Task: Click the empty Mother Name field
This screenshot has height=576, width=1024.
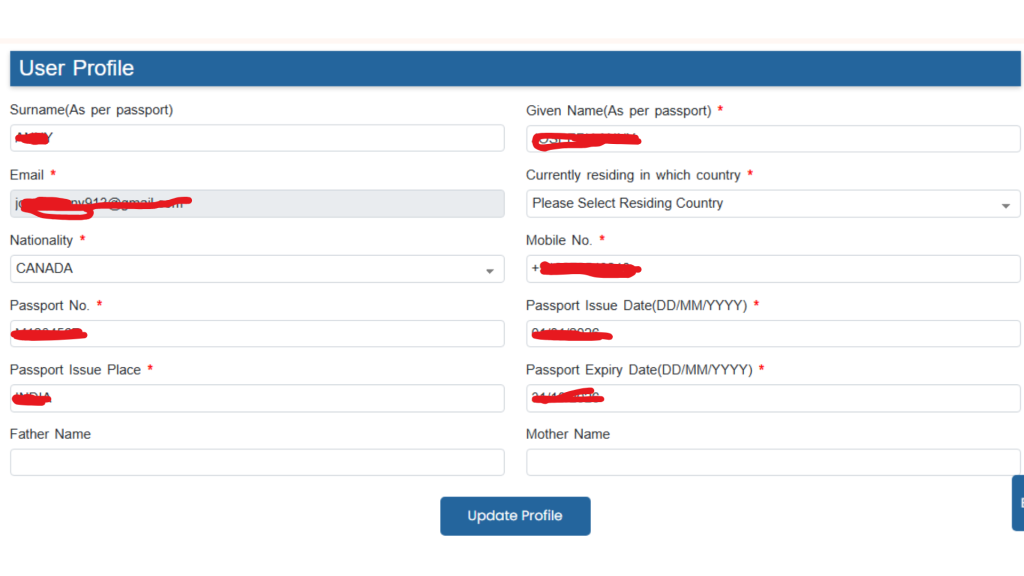Action: pyautogui.click(x=773, y=462)
